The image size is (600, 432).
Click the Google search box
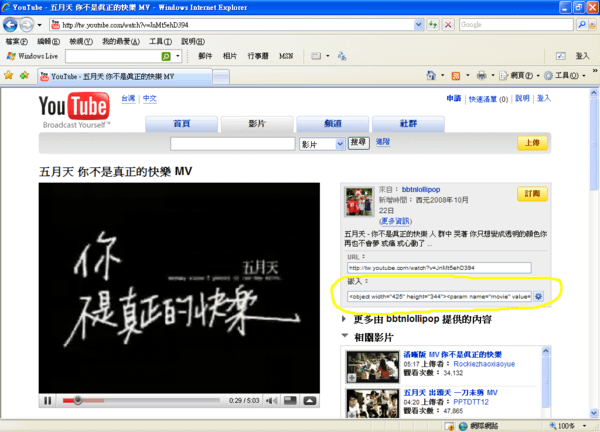point(516,24)
